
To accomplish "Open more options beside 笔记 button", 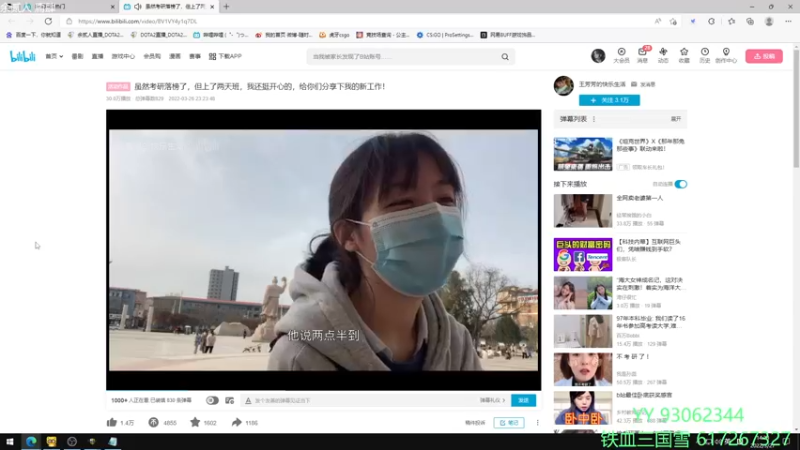I will 537,423.
